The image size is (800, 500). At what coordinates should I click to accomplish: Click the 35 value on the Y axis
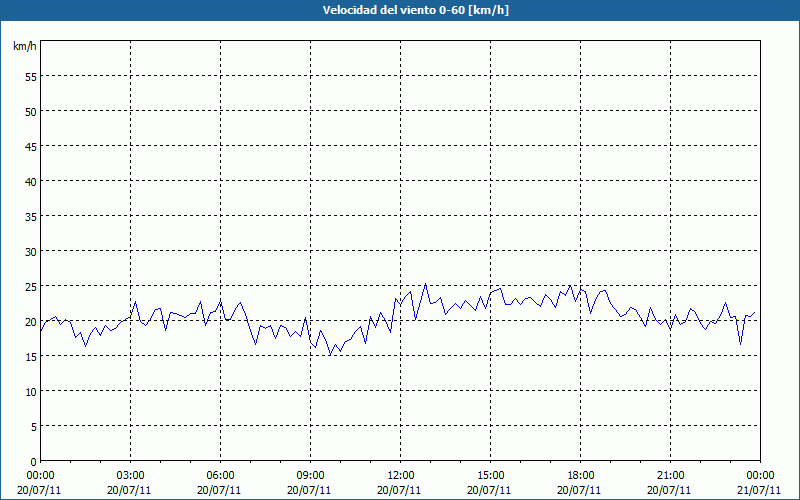tap(31, 217)
